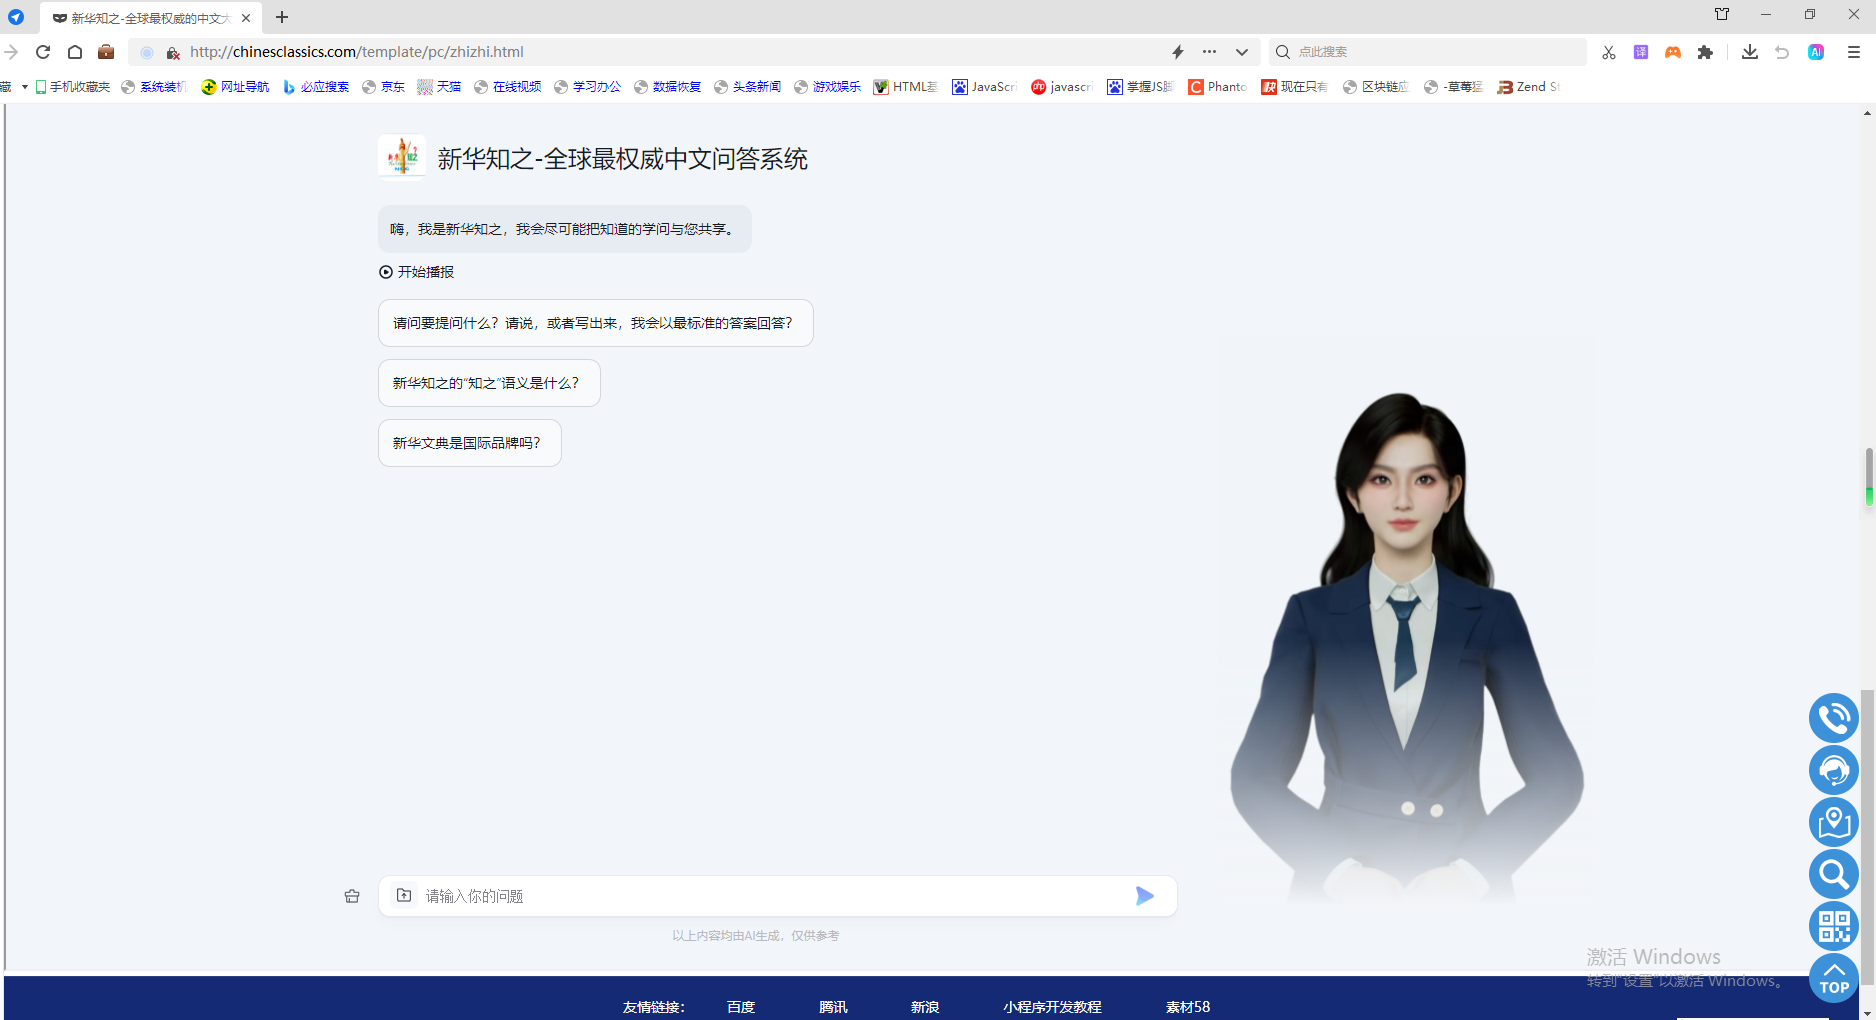Click the 请问要提问什么 message bubble

pyautogui.click(x=596, y=323)
